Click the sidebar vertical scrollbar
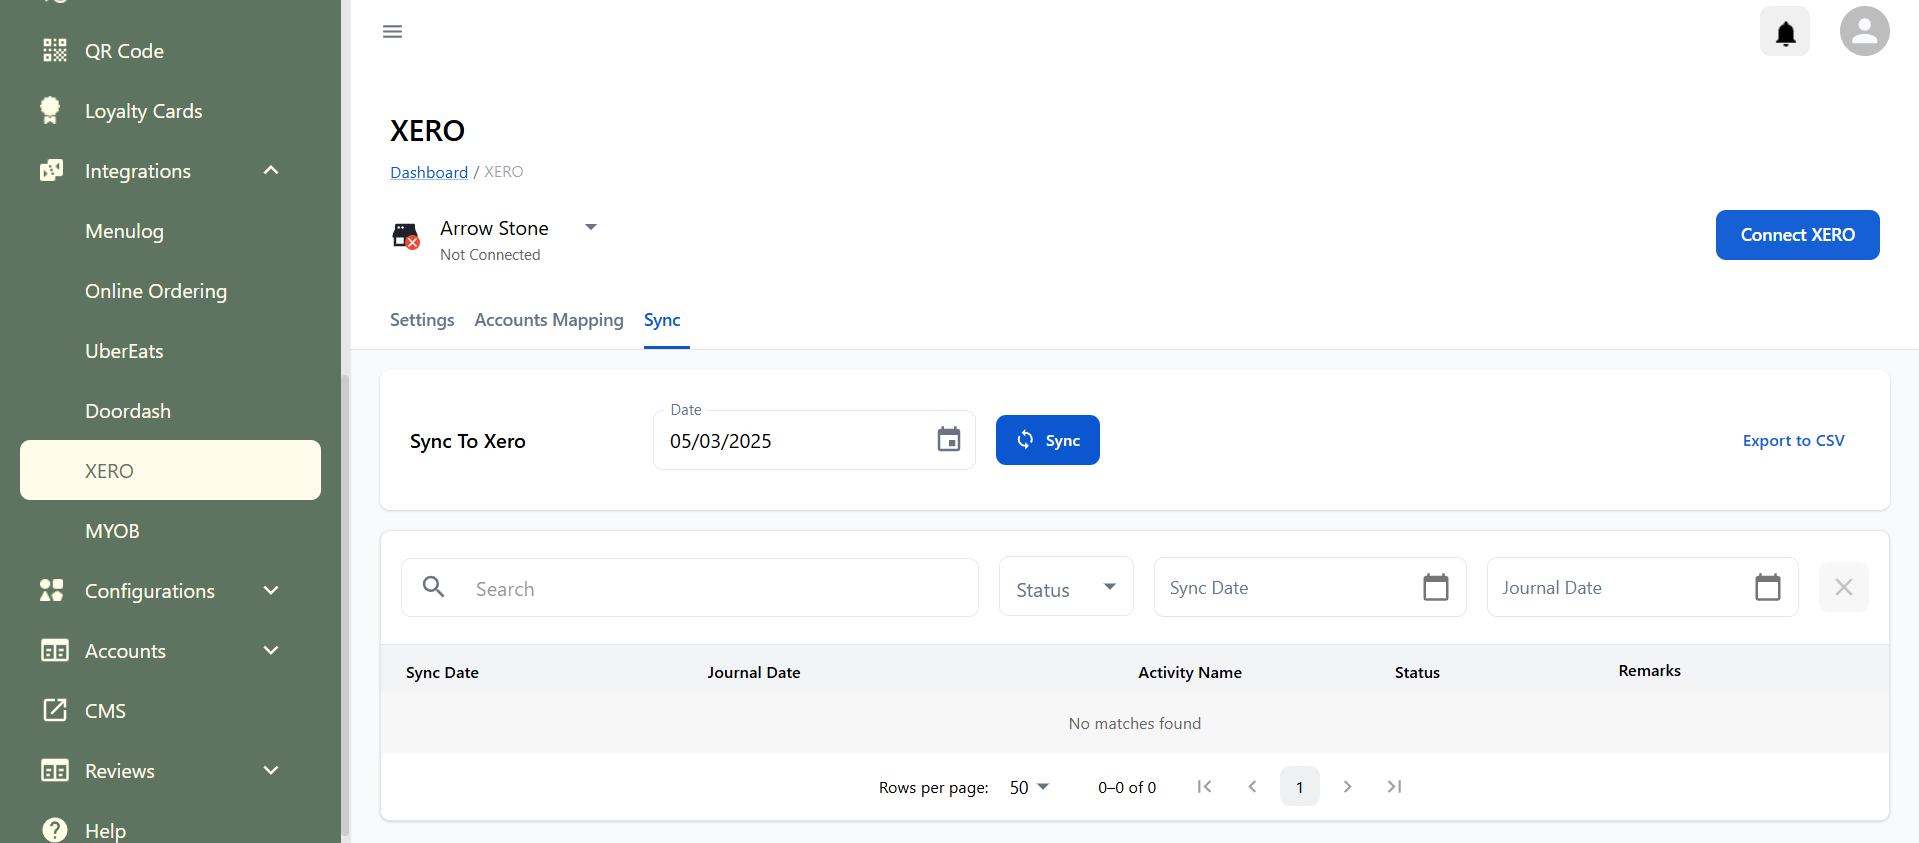The image size is (1919, 843). 345,605
